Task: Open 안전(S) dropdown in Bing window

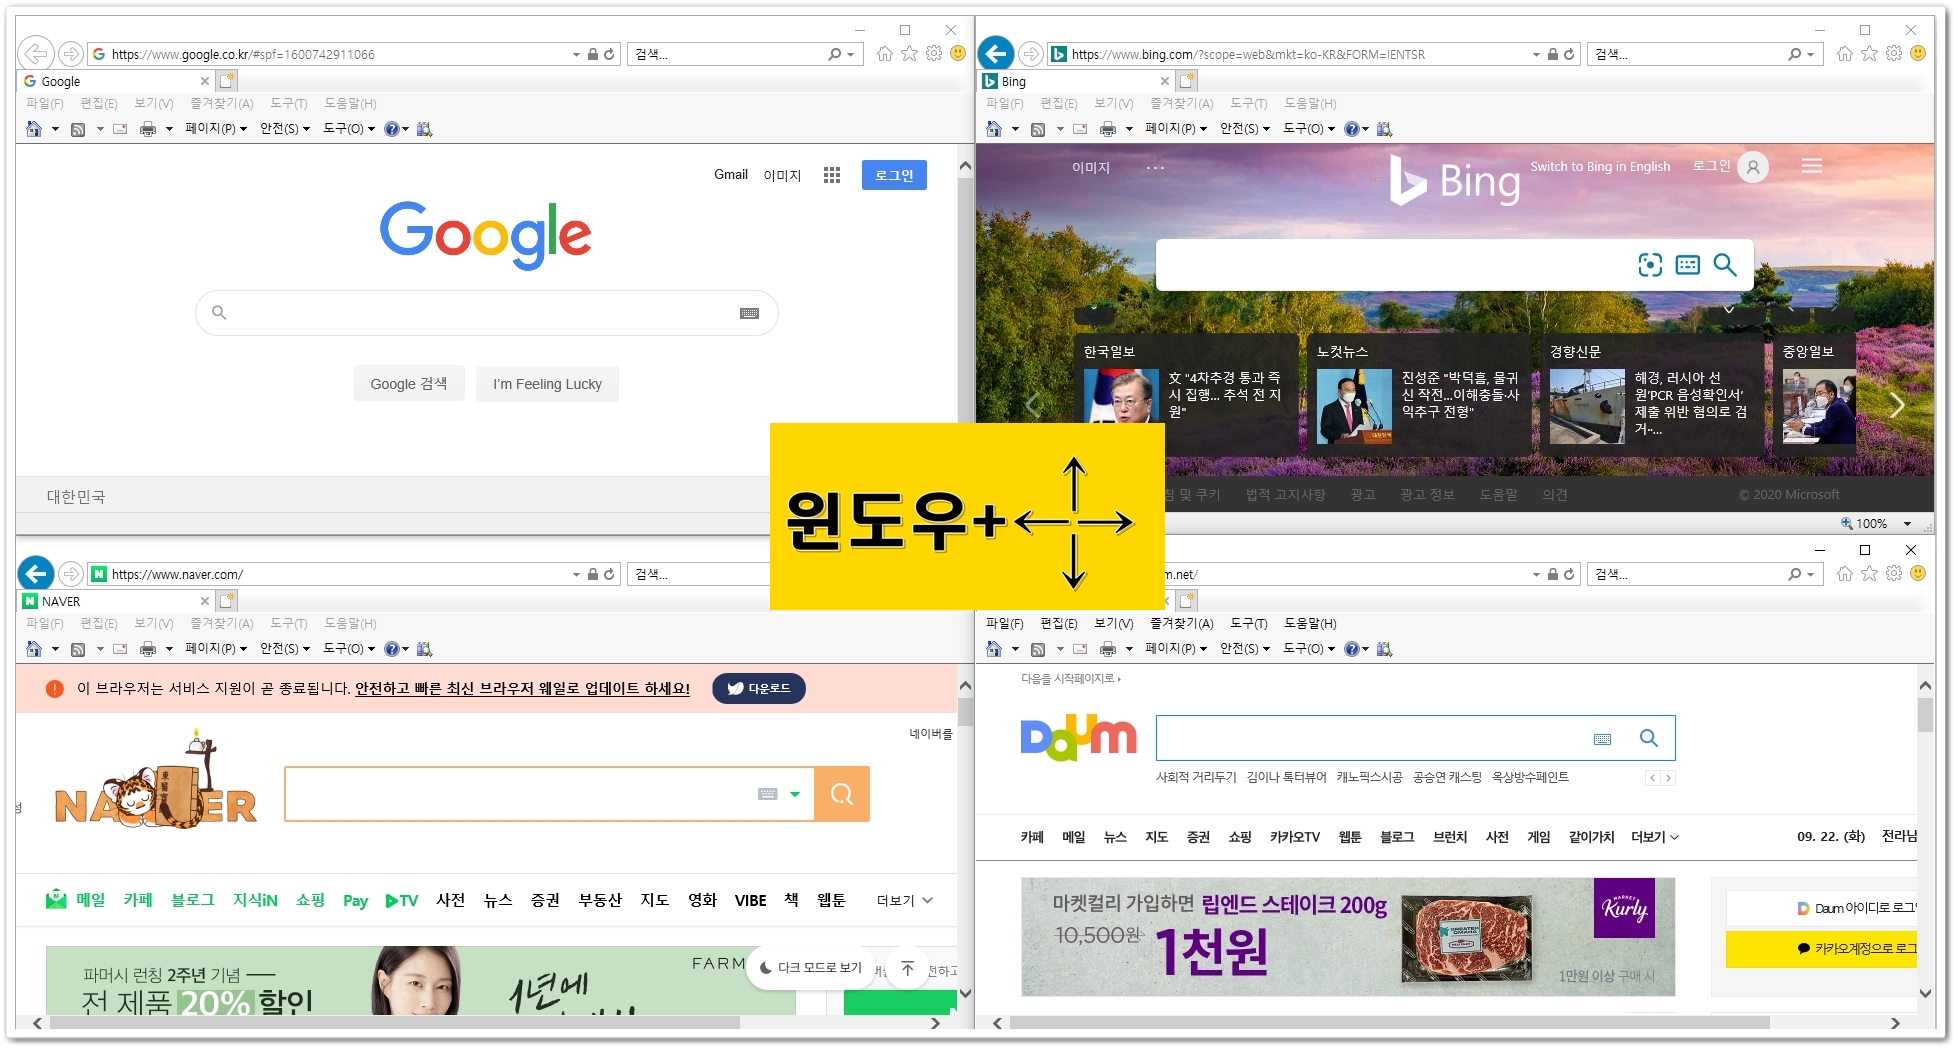Action: coord(1245,129)
